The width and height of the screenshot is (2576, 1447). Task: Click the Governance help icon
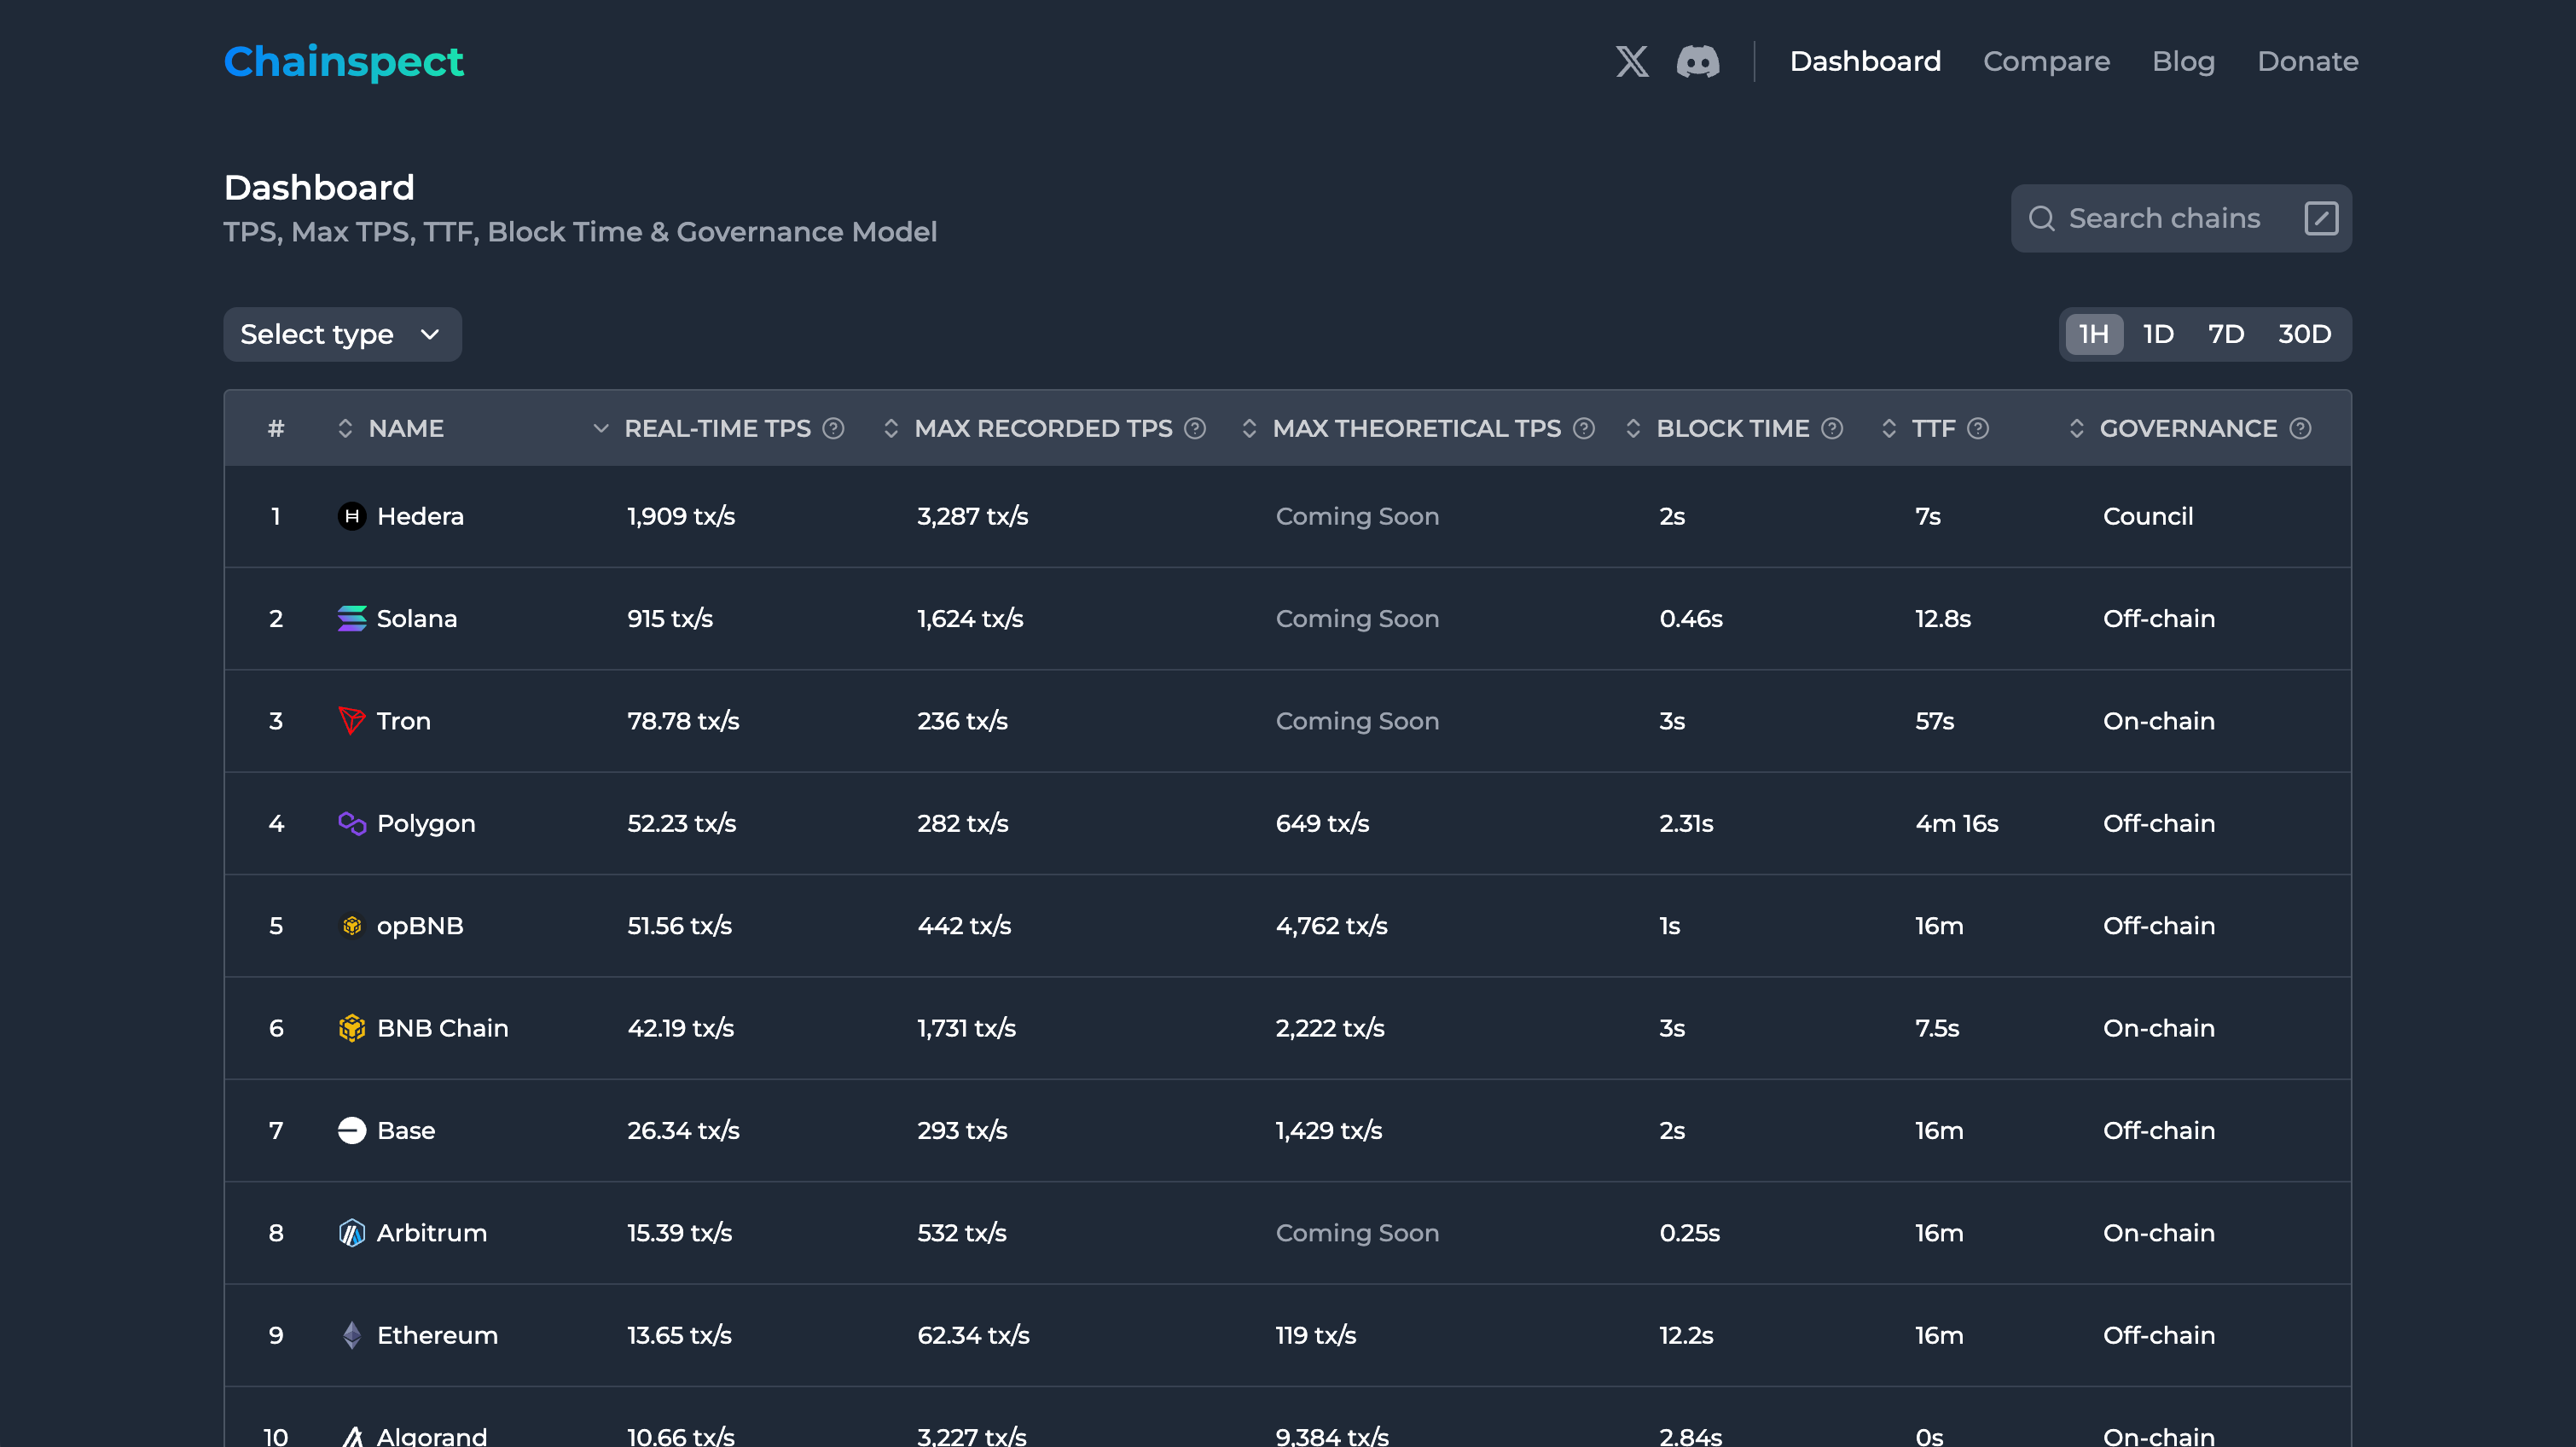[2300, 429]
